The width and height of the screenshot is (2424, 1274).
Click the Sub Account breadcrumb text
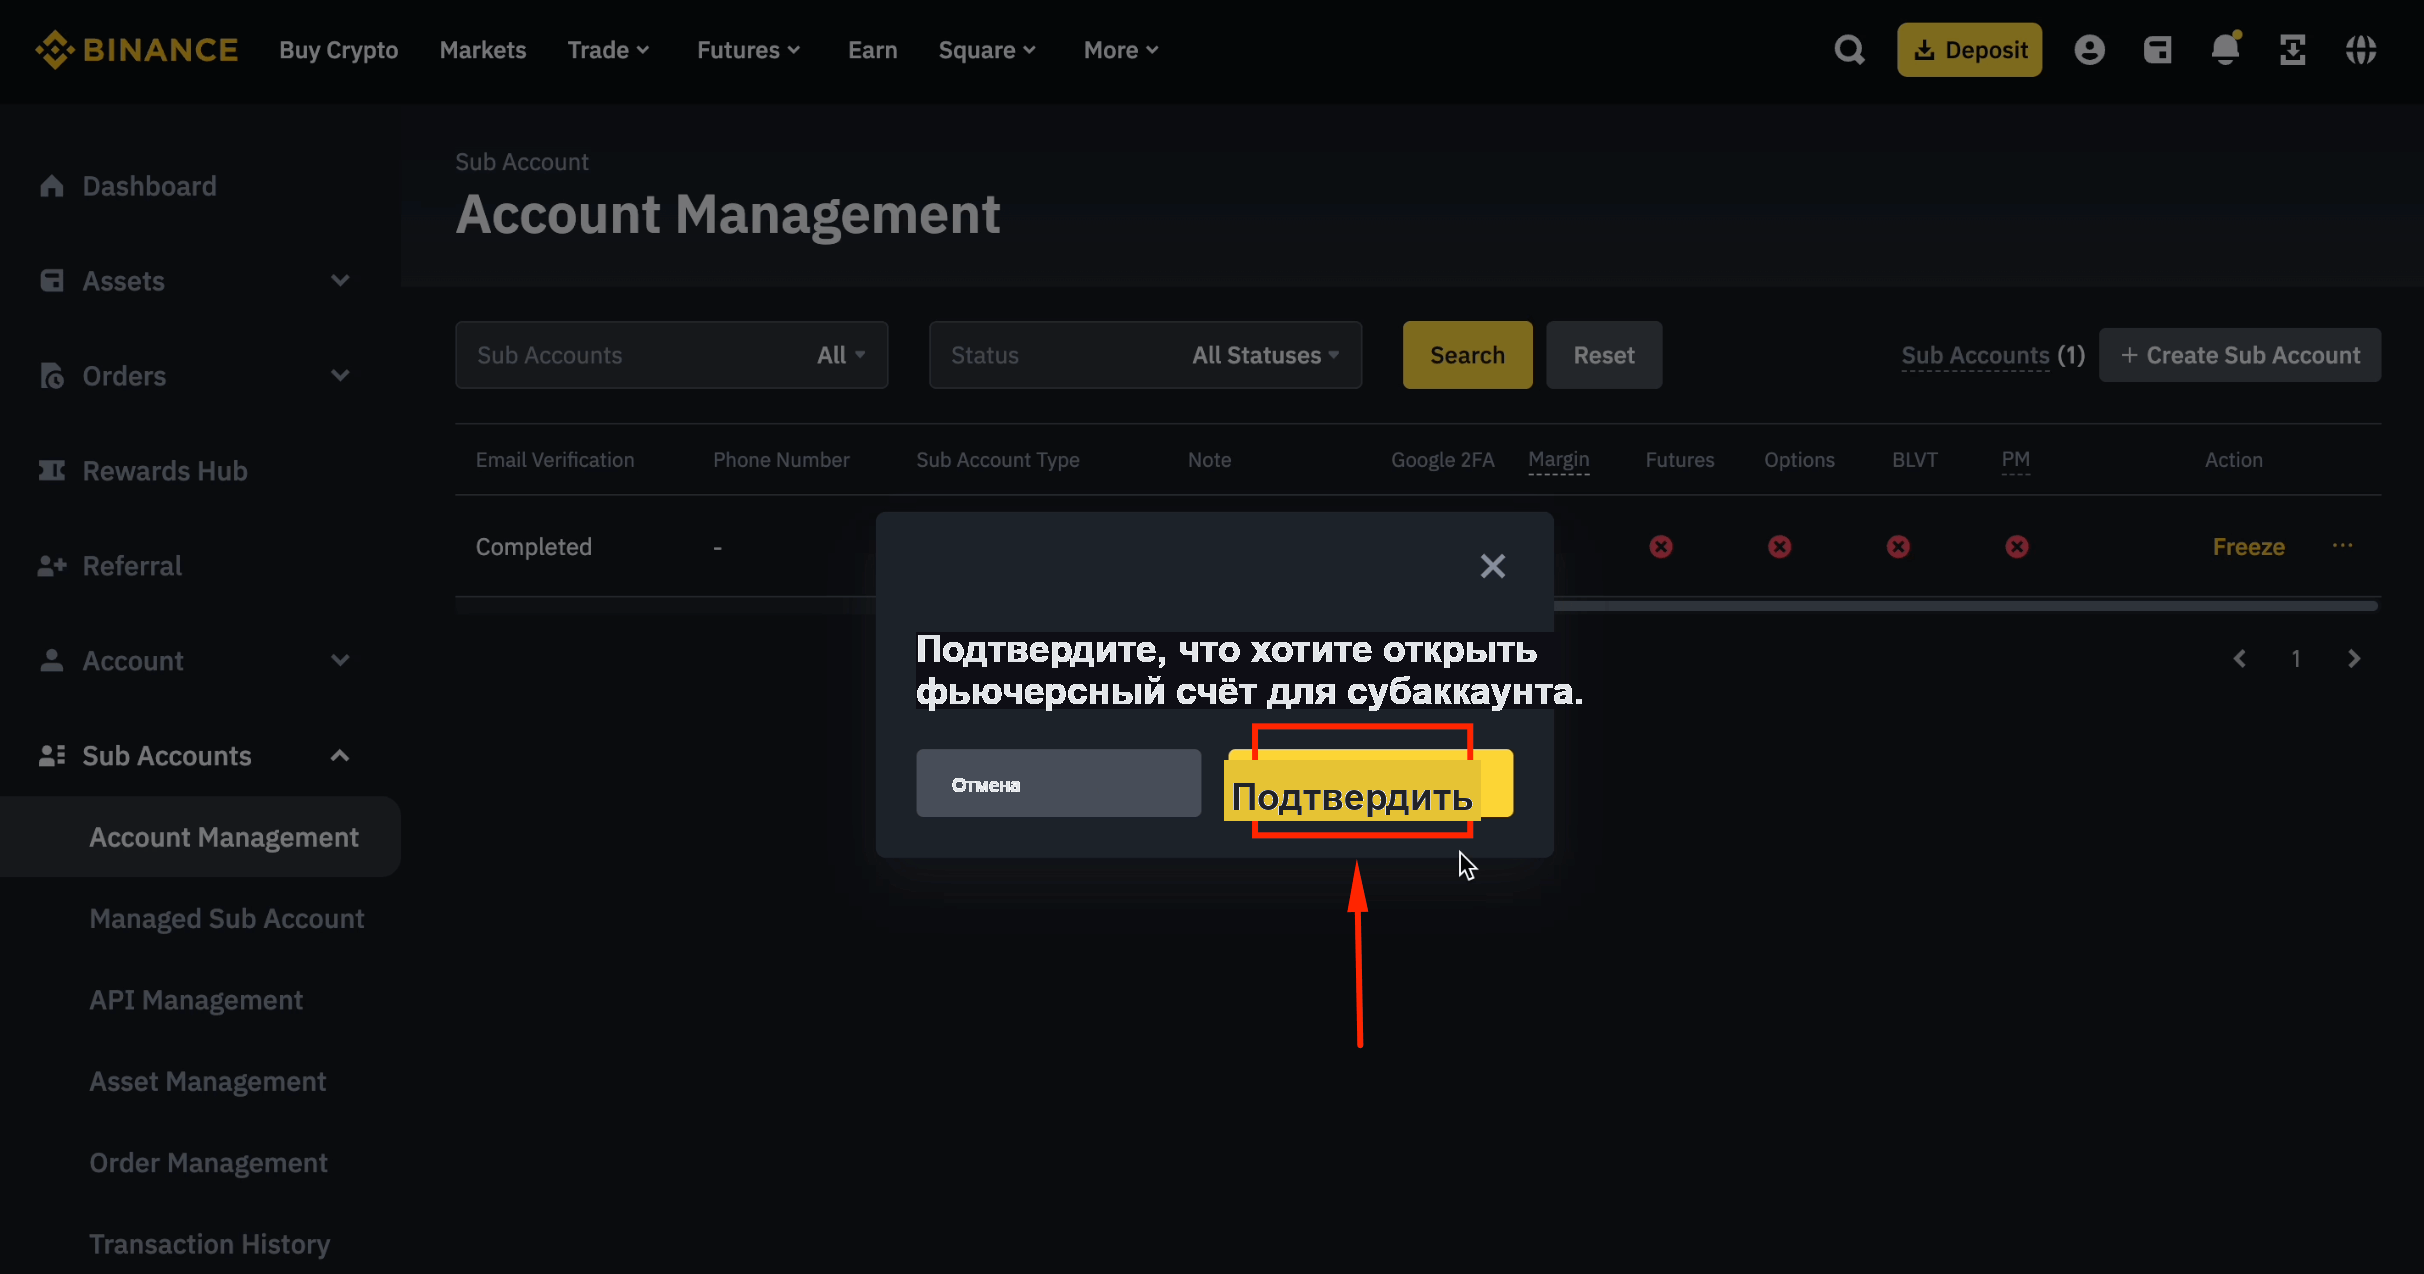[x=522, y=162]
